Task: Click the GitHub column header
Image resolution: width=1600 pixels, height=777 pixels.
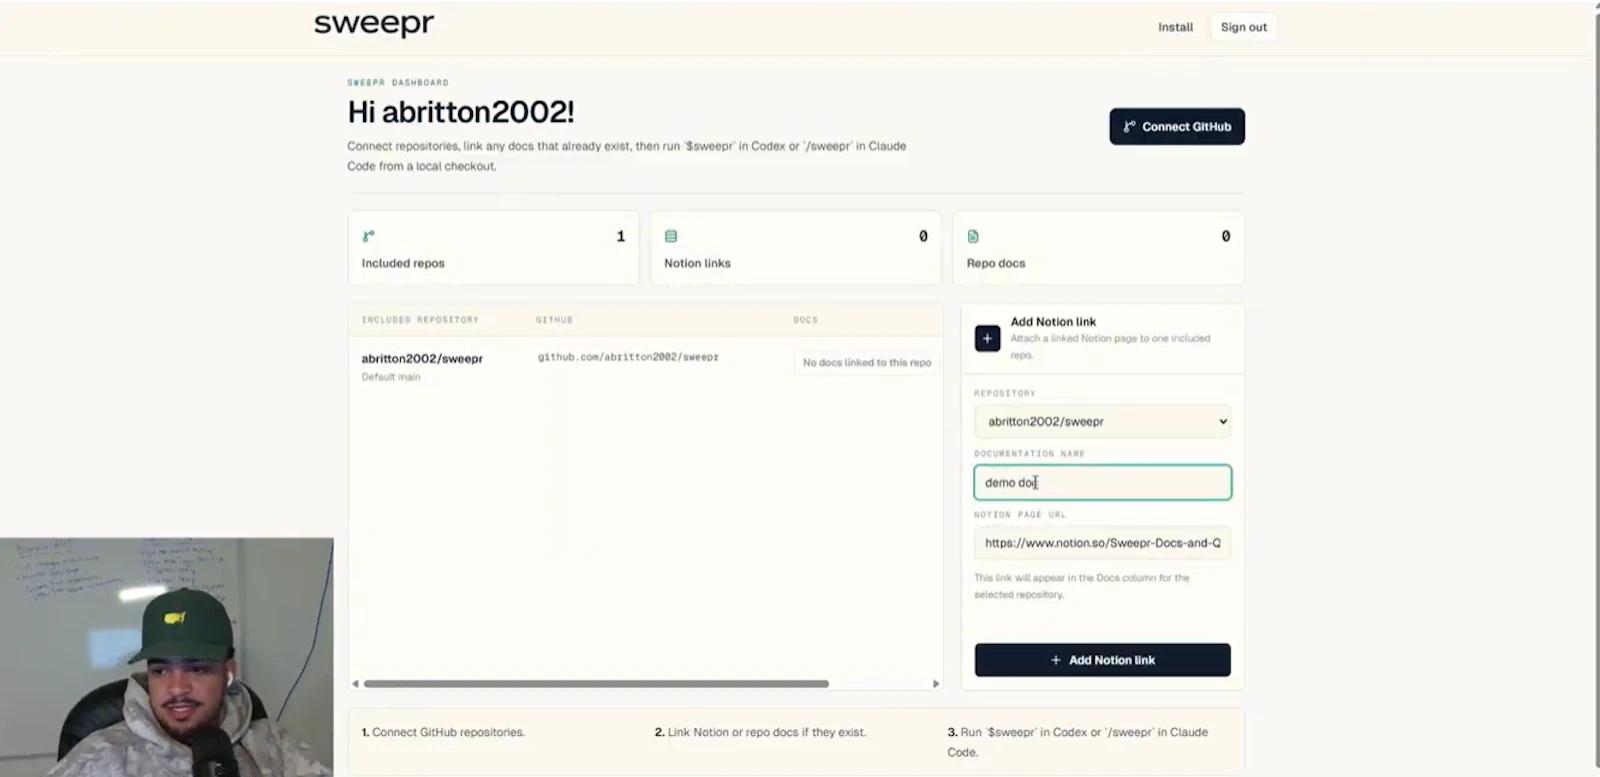Action: [554, 320]
